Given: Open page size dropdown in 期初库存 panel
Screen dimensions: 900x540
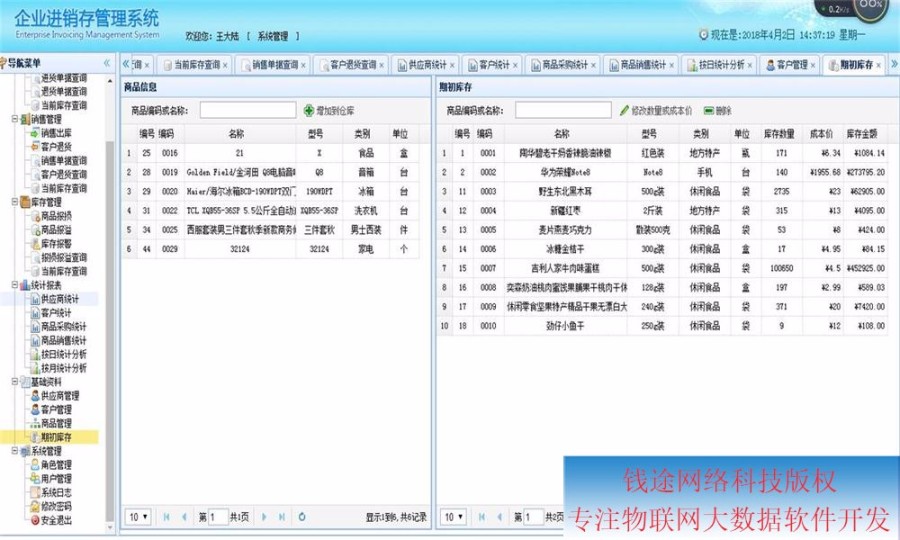Looking at the screenshot, I should coord(454,517).
